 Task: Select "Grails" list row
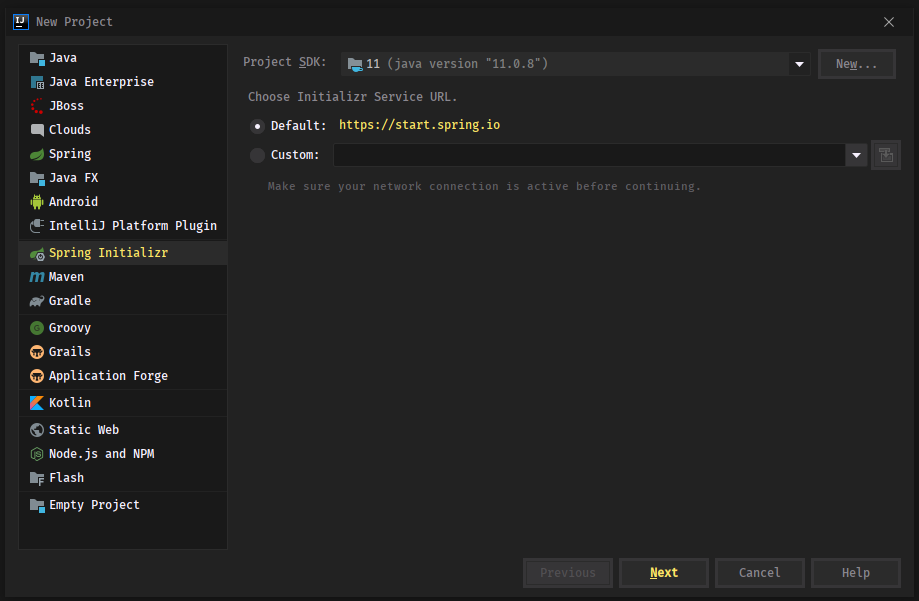(123, 352)
